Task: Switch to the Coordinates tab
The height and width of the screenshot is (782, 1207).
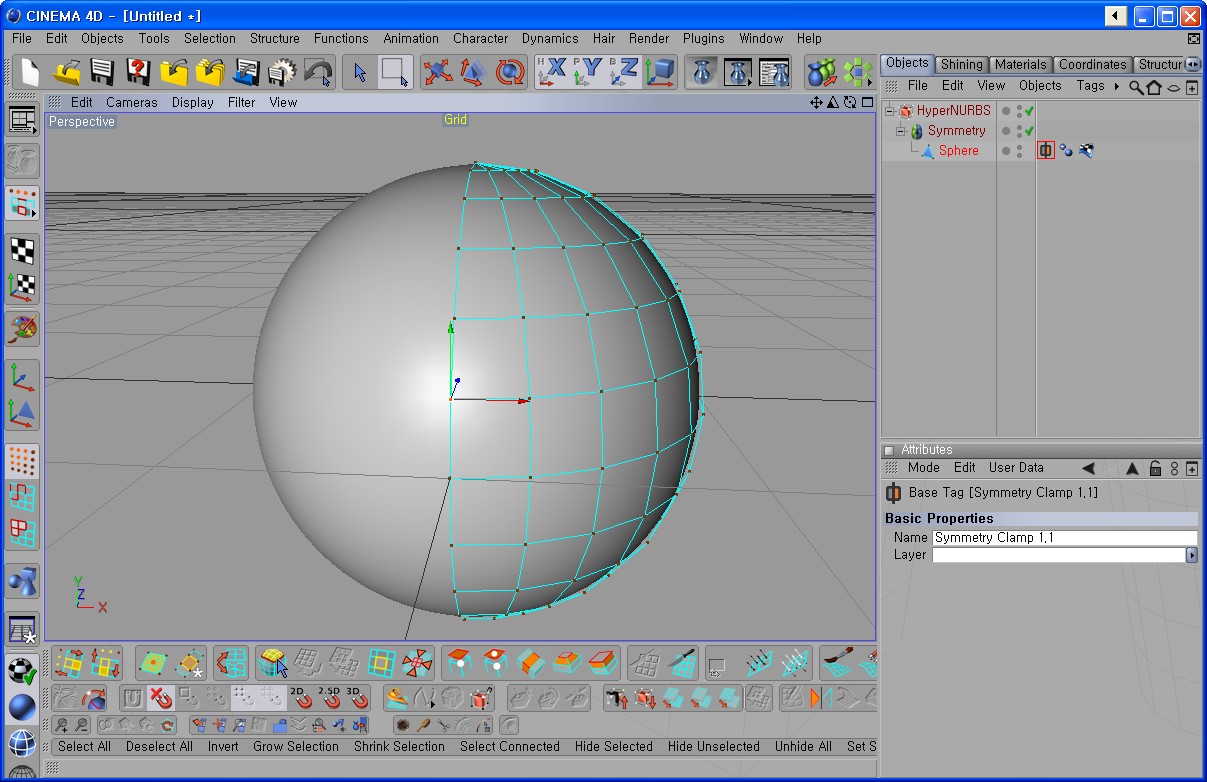Action: [x=1093, y=64]
